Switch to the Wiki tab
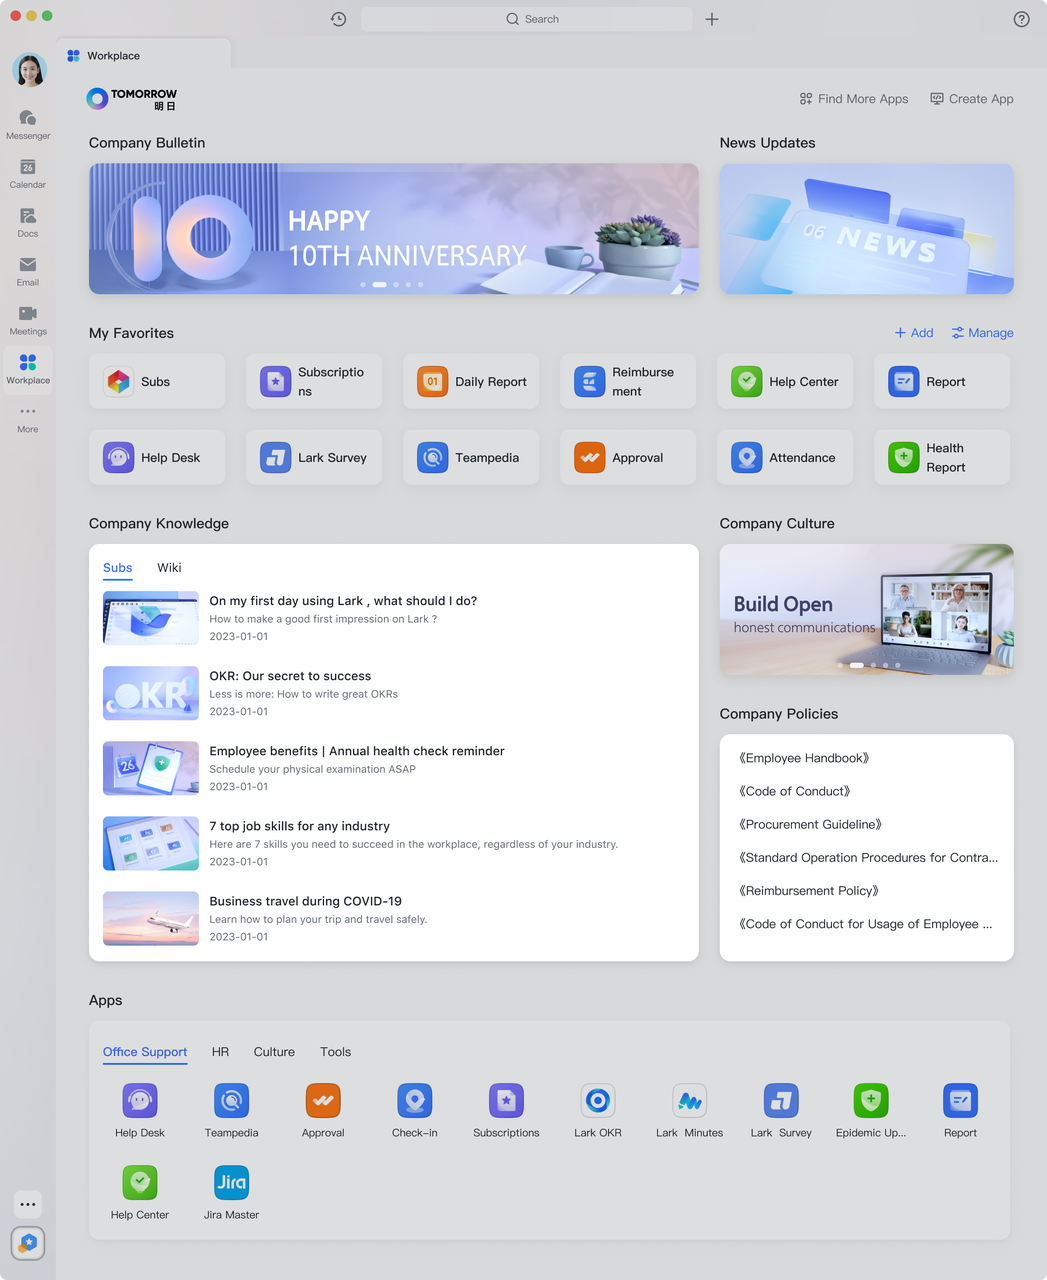Viewport: 1047px width, 1280px height. point(169,568)
